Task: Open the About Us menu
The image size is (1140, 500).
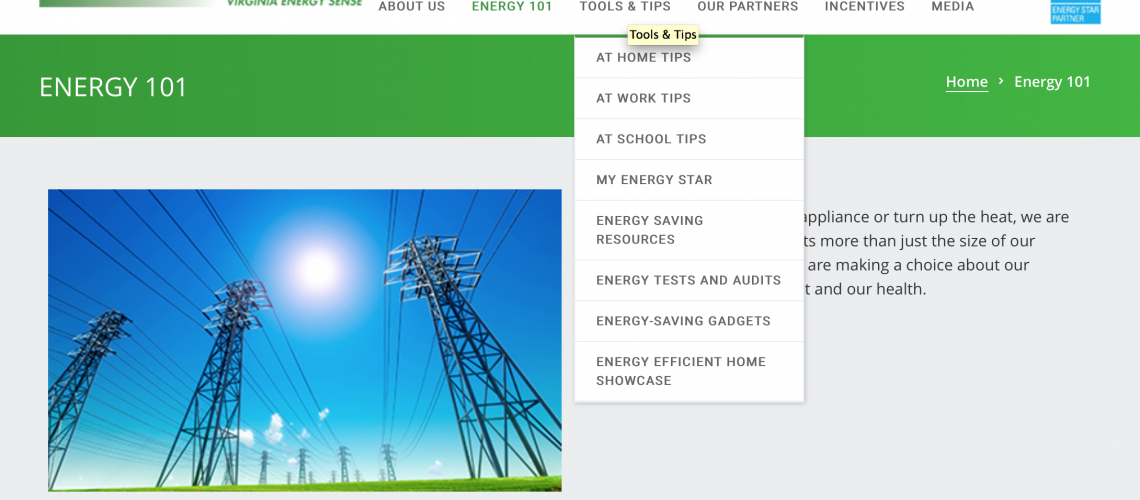Action: (411, 7)
